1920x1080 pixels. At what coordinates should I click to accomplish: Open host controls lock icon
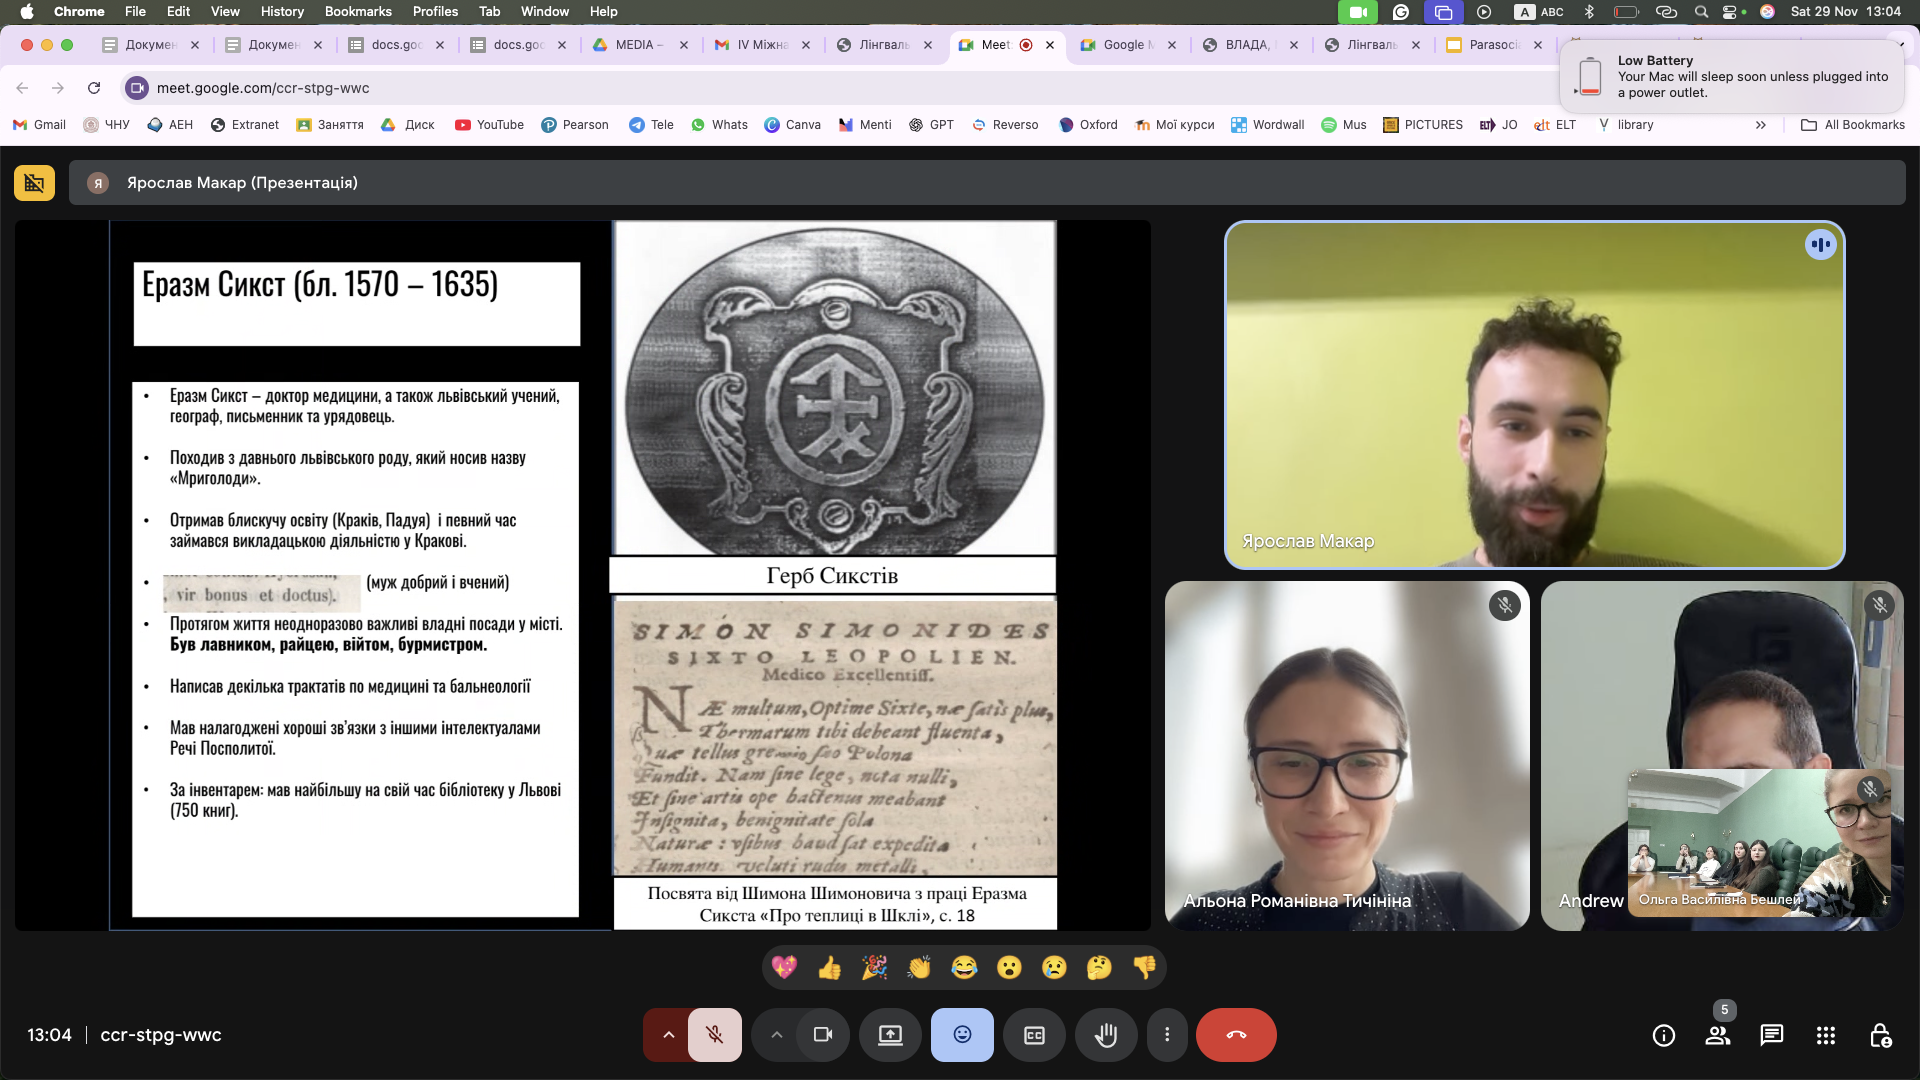[x=1879, y=1035]
